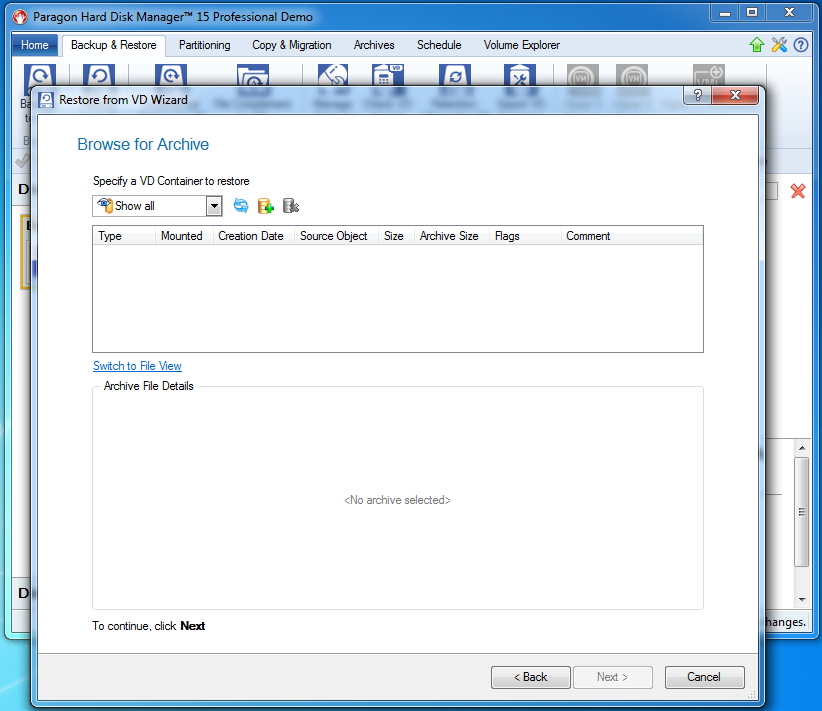Switch to the Home tab
The image size is (822, 711).
pyautogui.click(x=34, y=45)
